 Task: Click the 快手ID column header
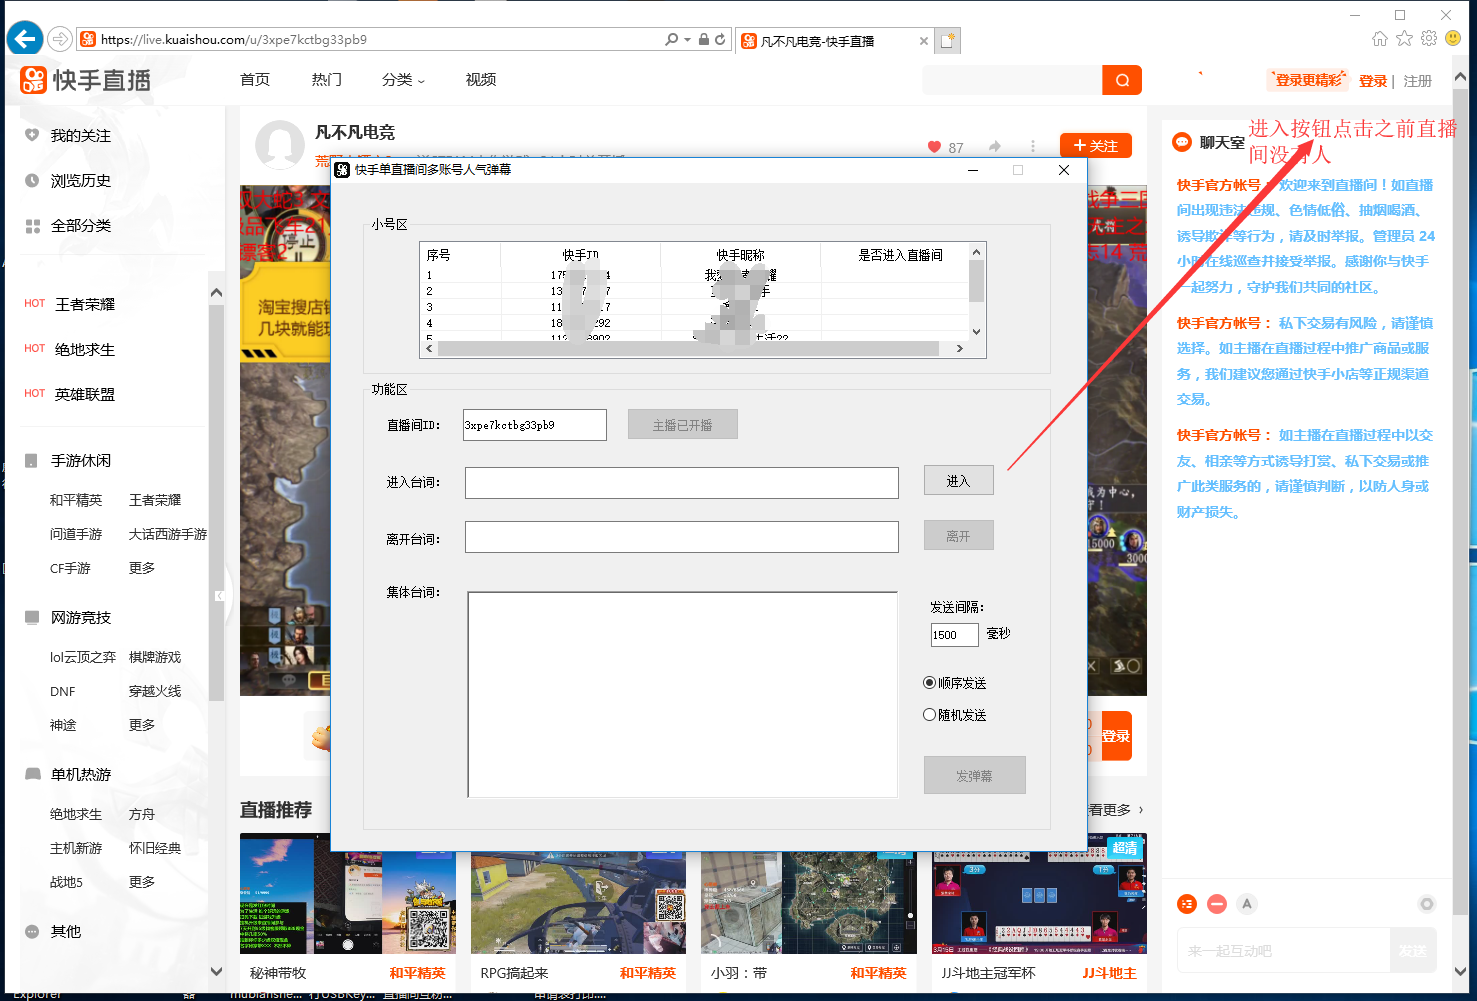(580, 255)
